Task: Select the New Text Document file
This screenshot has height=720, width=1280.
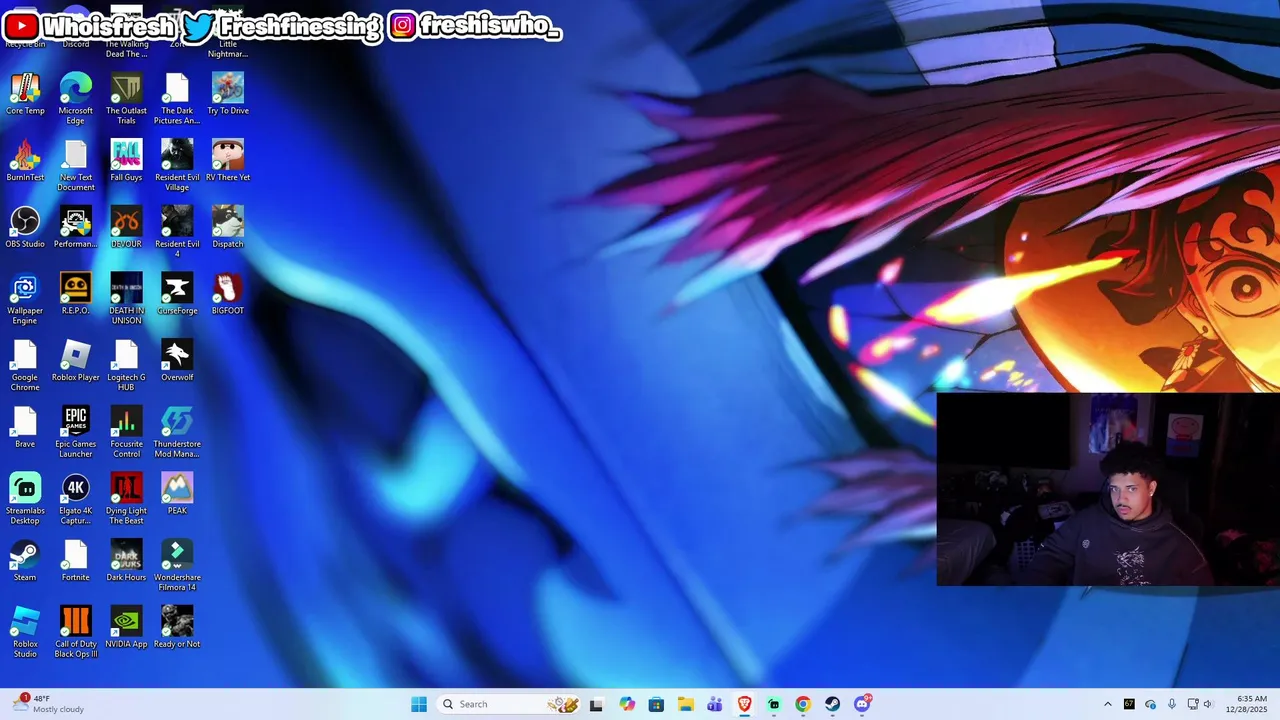Action: (x=76, y=166)
